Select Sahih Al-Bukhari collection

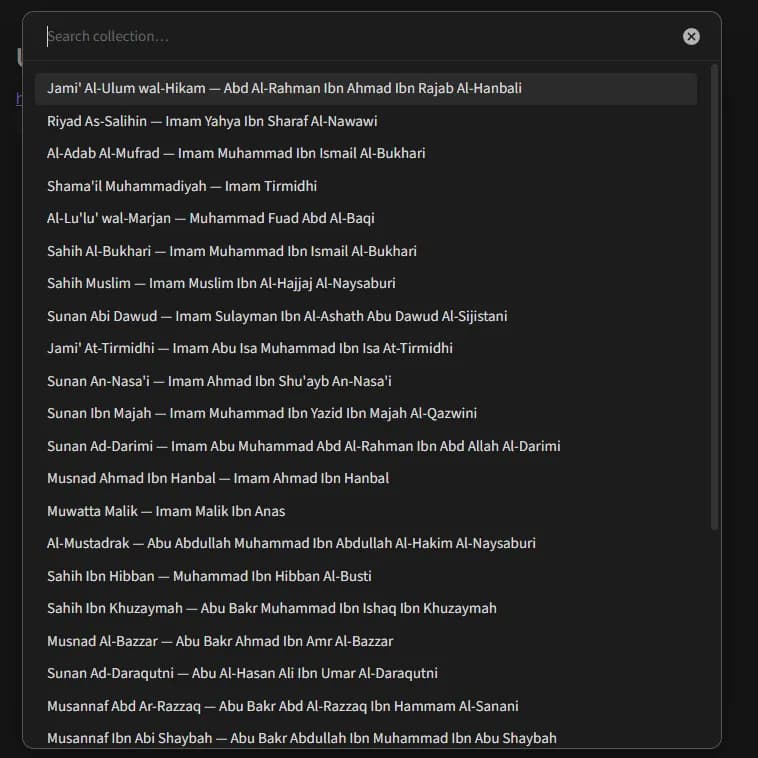click(x=366, y=251)
